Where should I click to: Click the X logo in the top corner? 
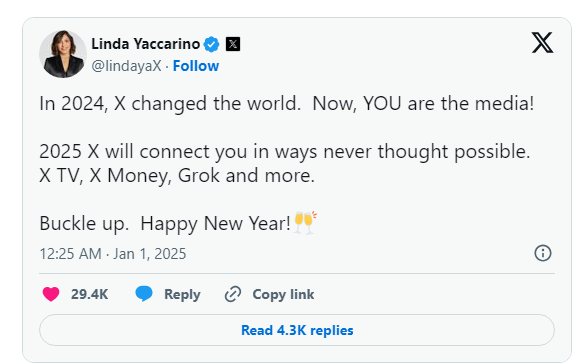(542, 43)
